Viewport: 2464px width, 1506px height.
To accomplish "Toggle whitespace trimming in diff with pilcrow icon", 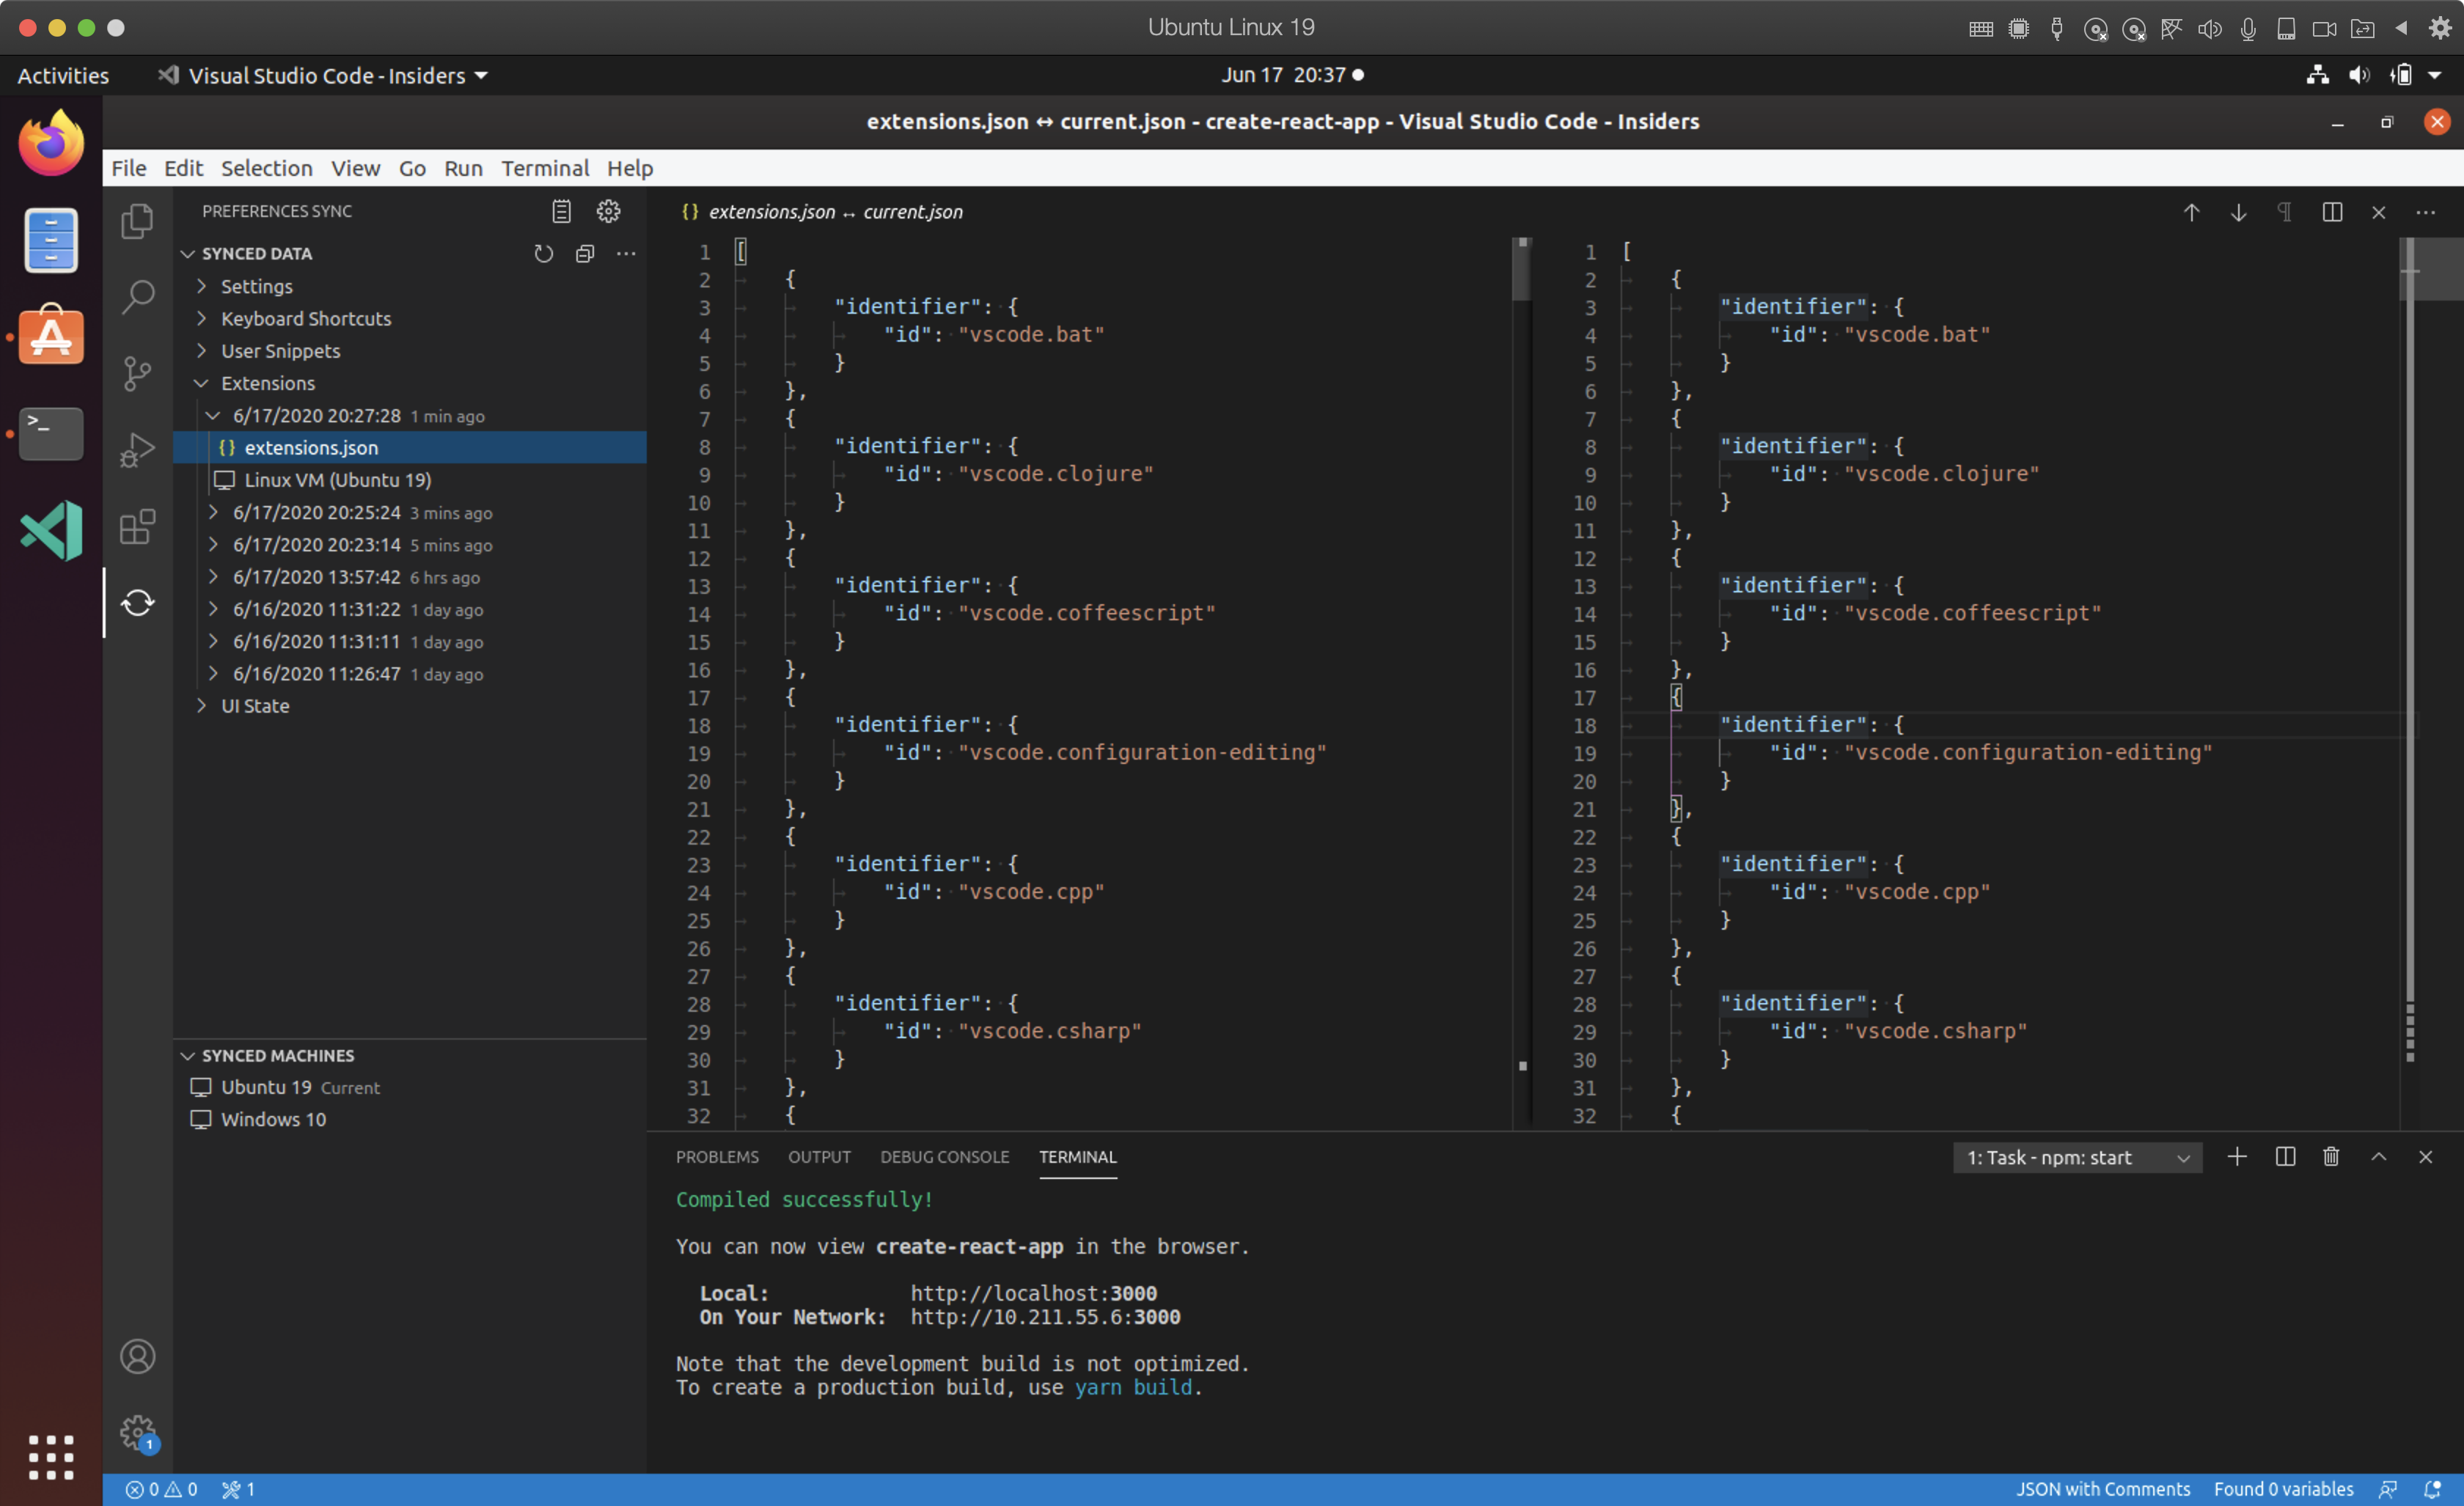I will (2284, 212).
